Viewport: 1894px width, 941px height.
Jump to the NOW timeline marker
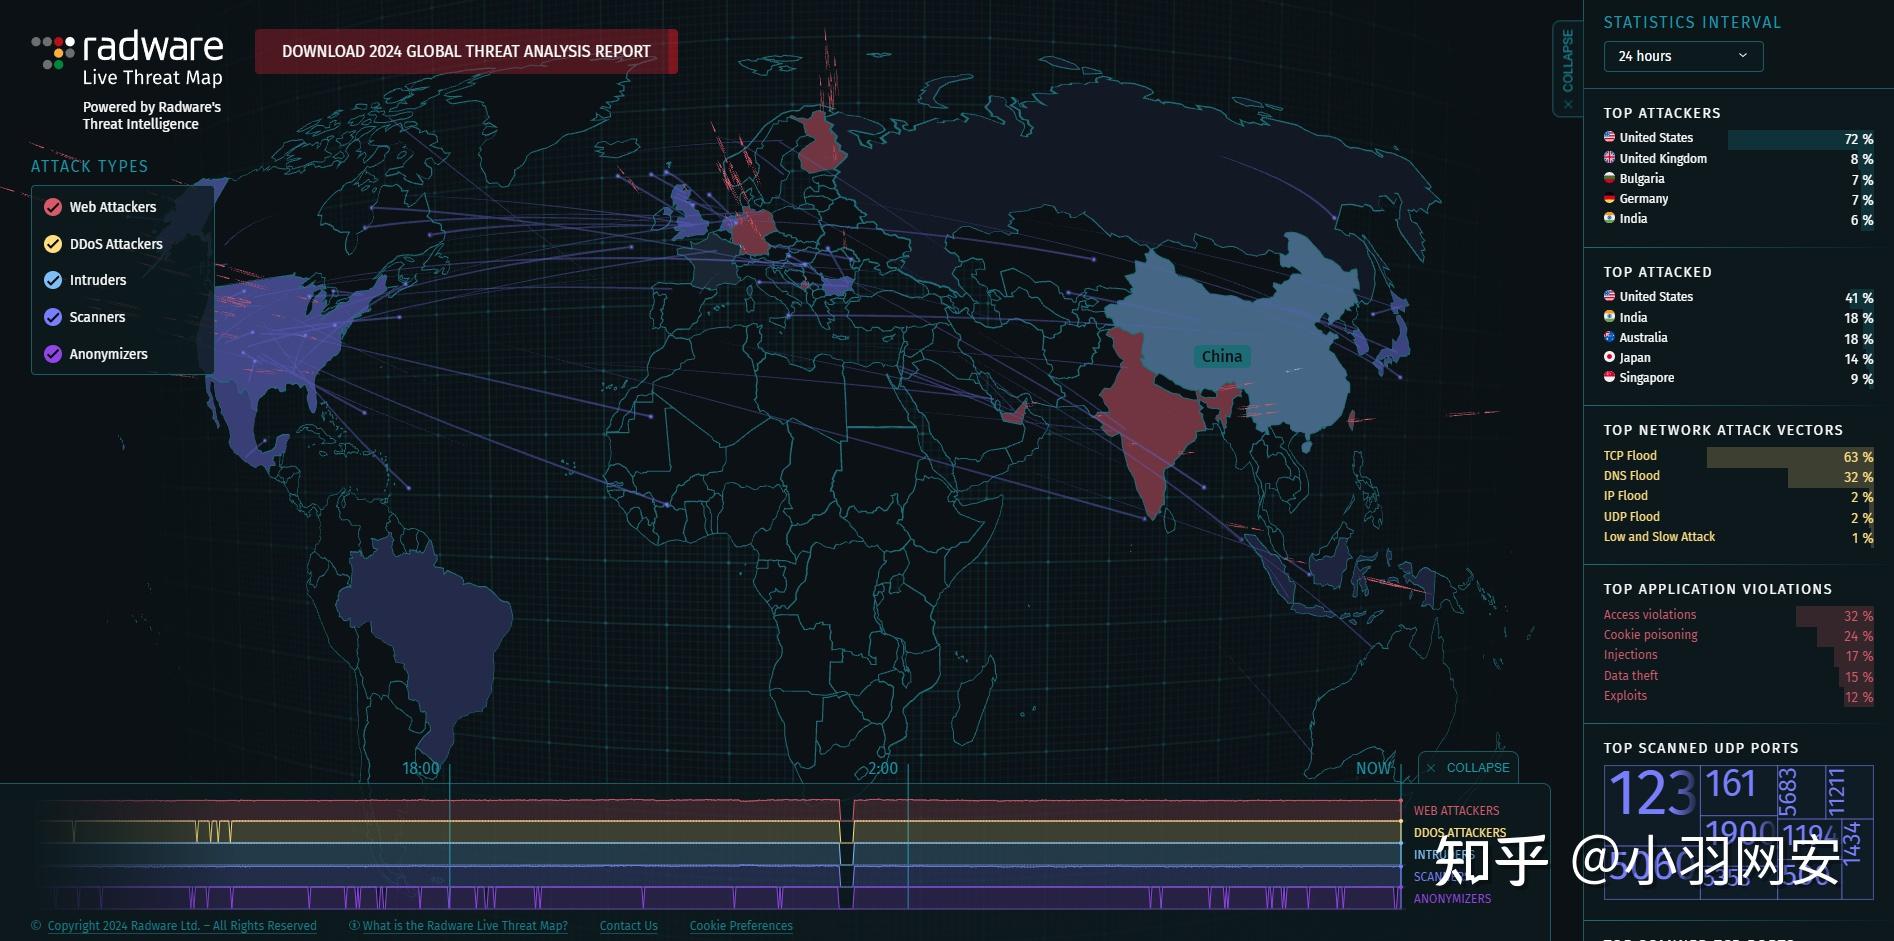pos(1373,768)
